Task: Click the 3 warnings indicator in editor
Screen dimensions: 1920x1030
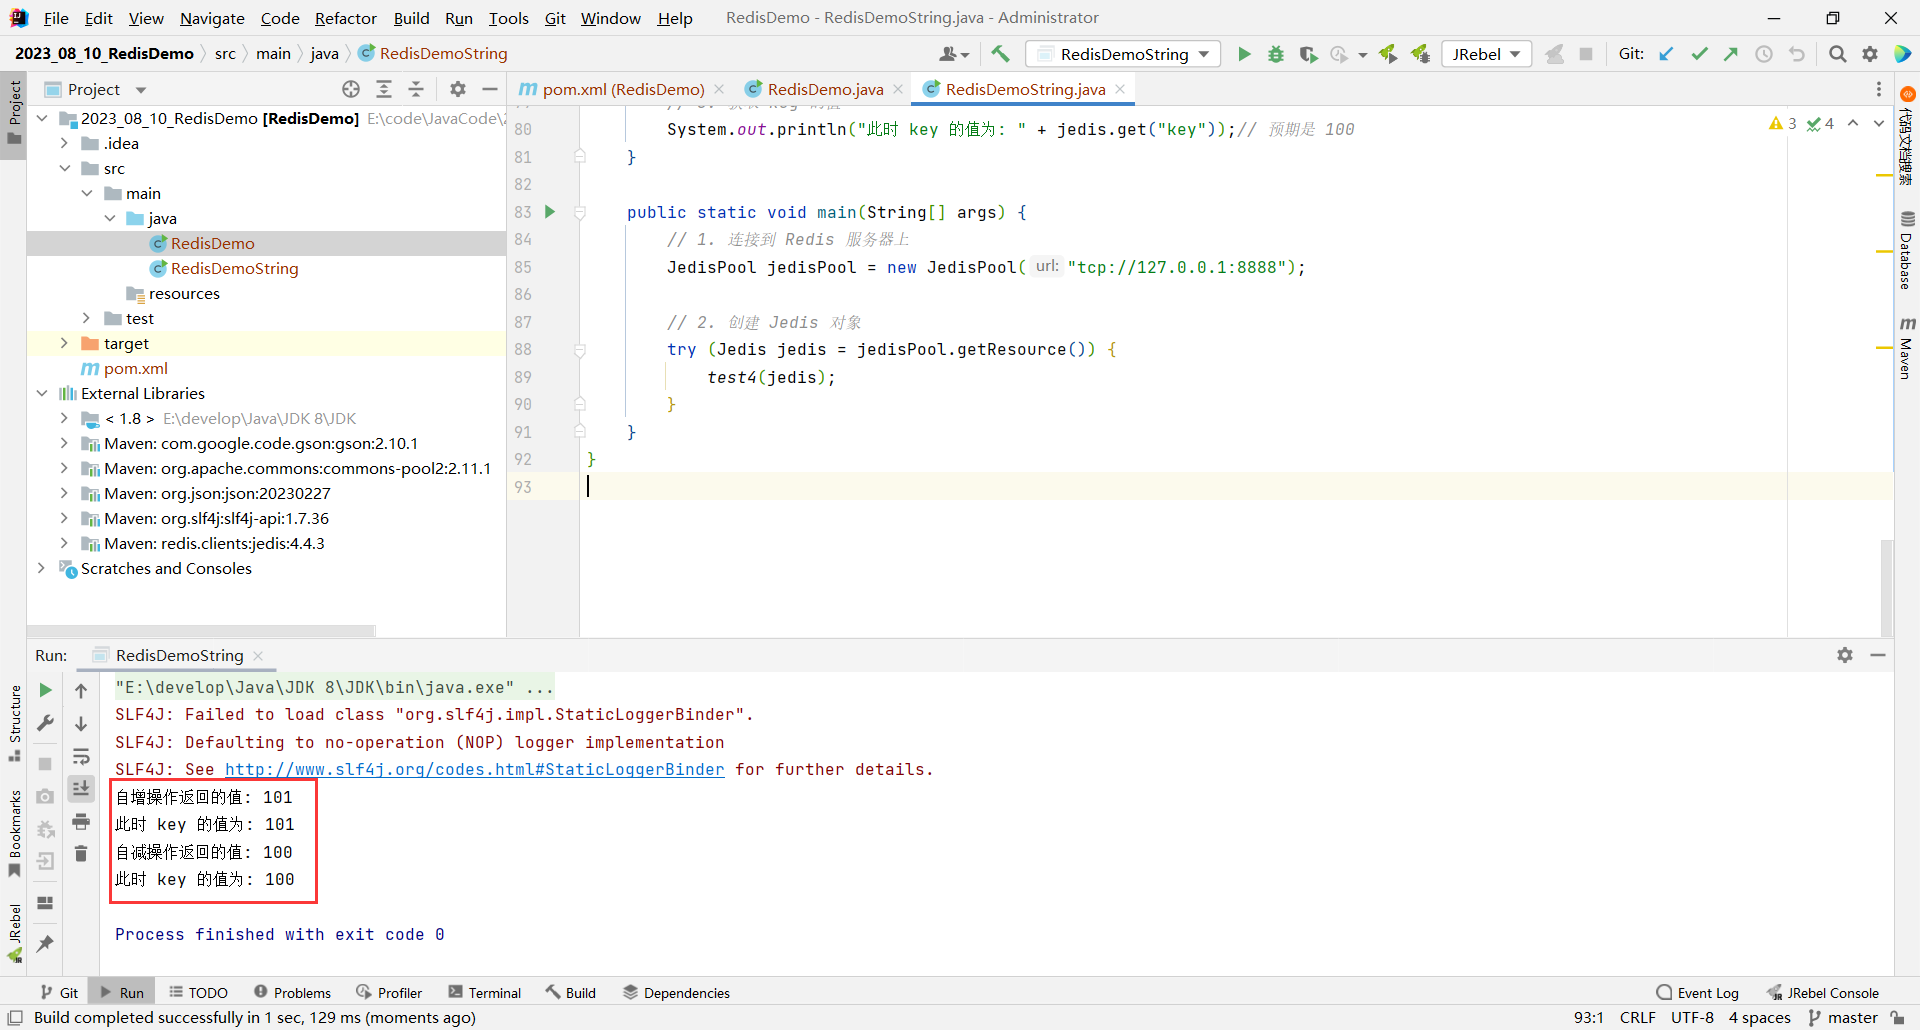Action: pyautogui.click(x=1783, y=123)
